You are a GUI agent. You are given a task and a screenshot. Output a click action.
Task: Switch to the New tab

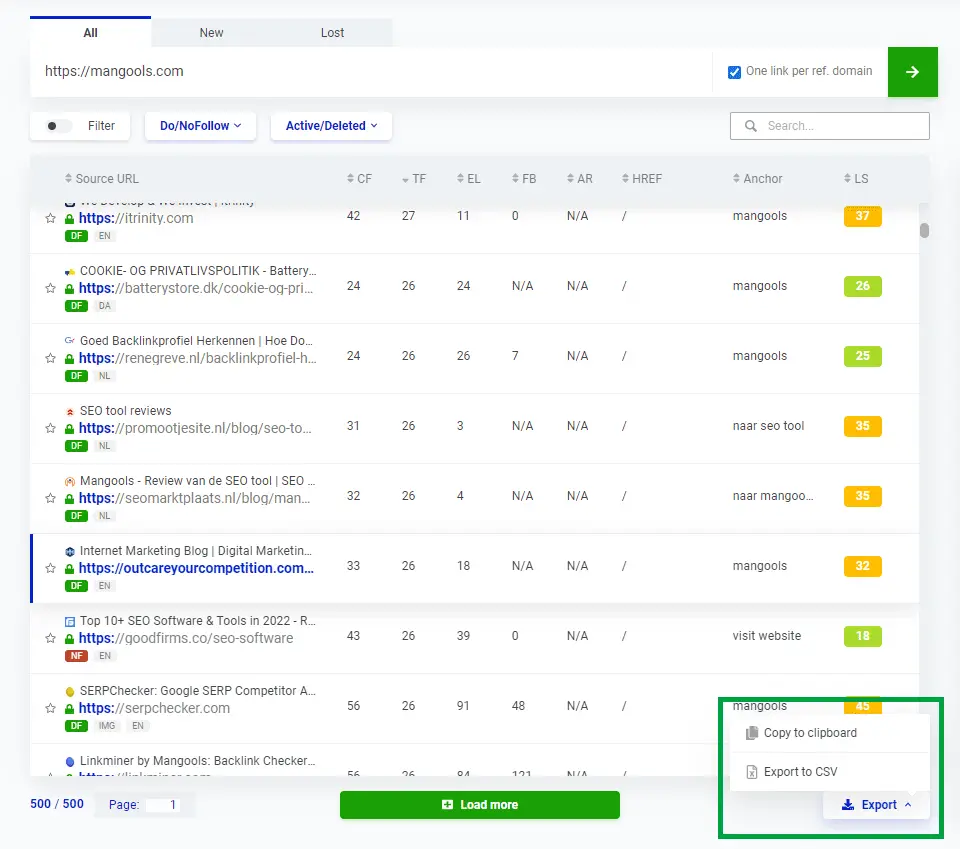(211, 32)
